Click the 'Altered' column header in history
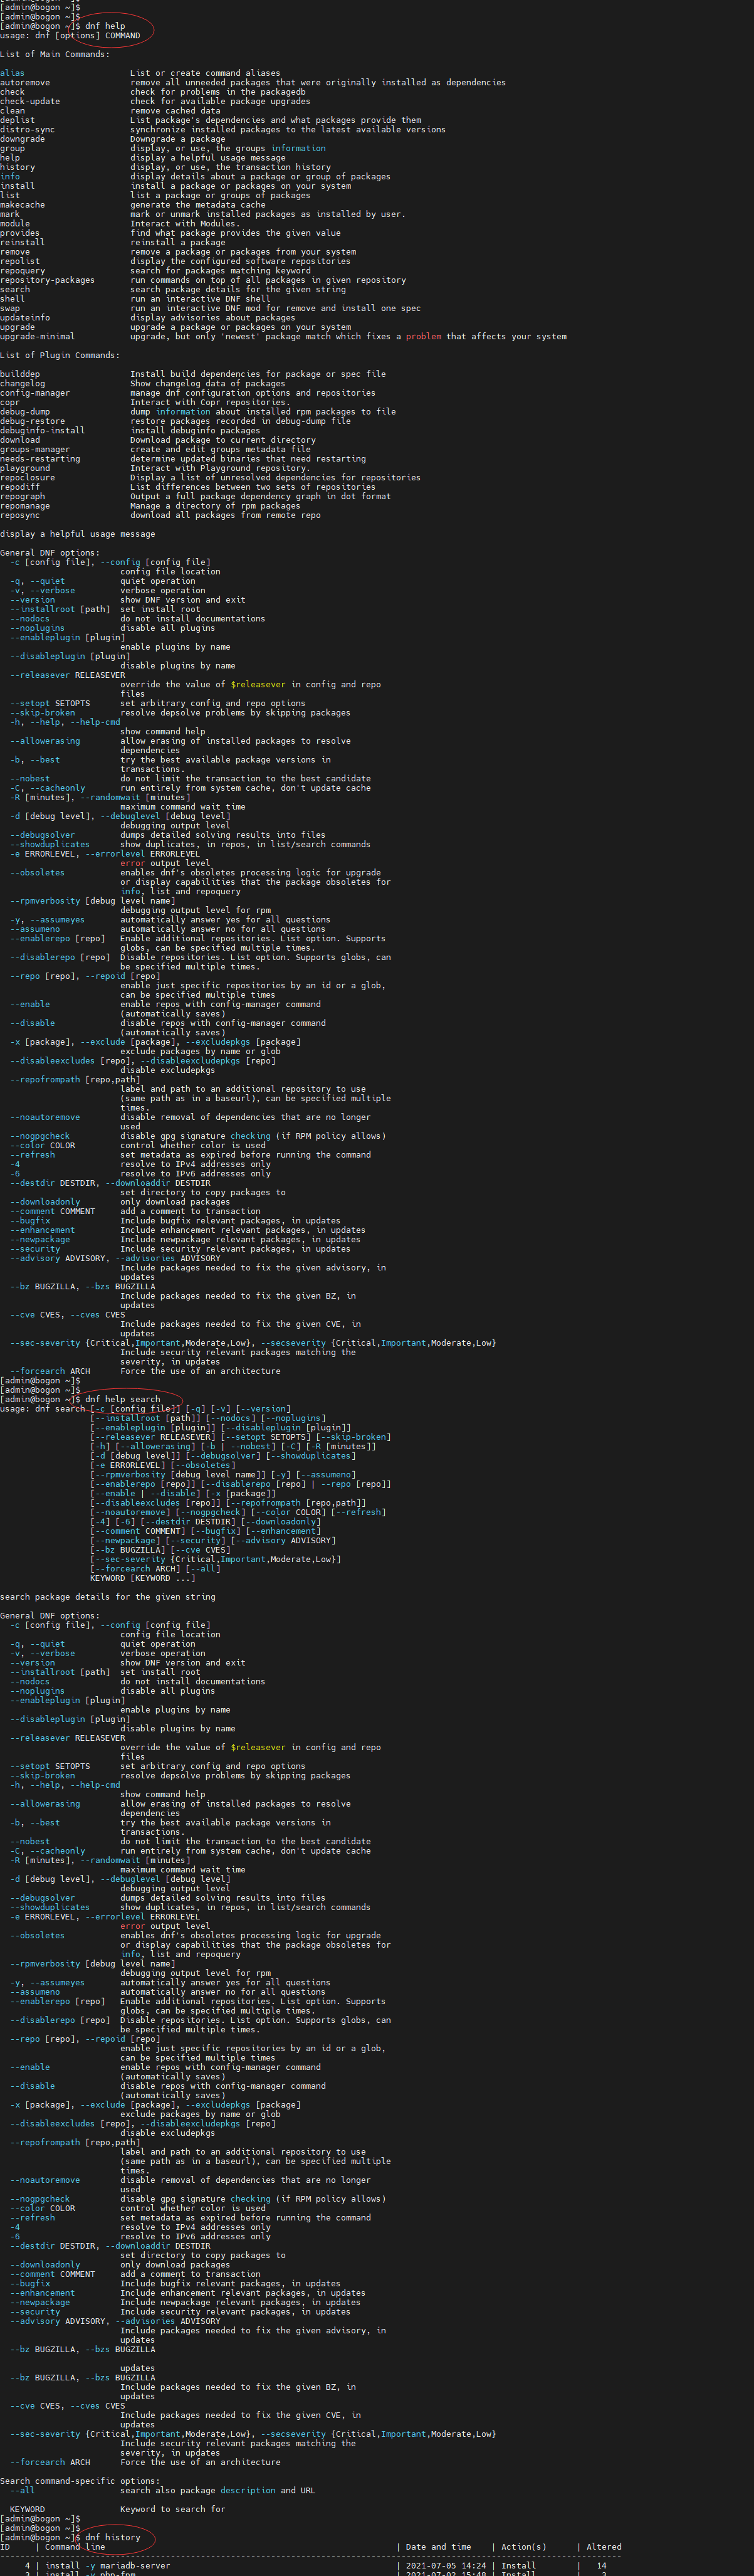Image resolution: width=754 pixels, height=2576 pixels. point(603,2547)
